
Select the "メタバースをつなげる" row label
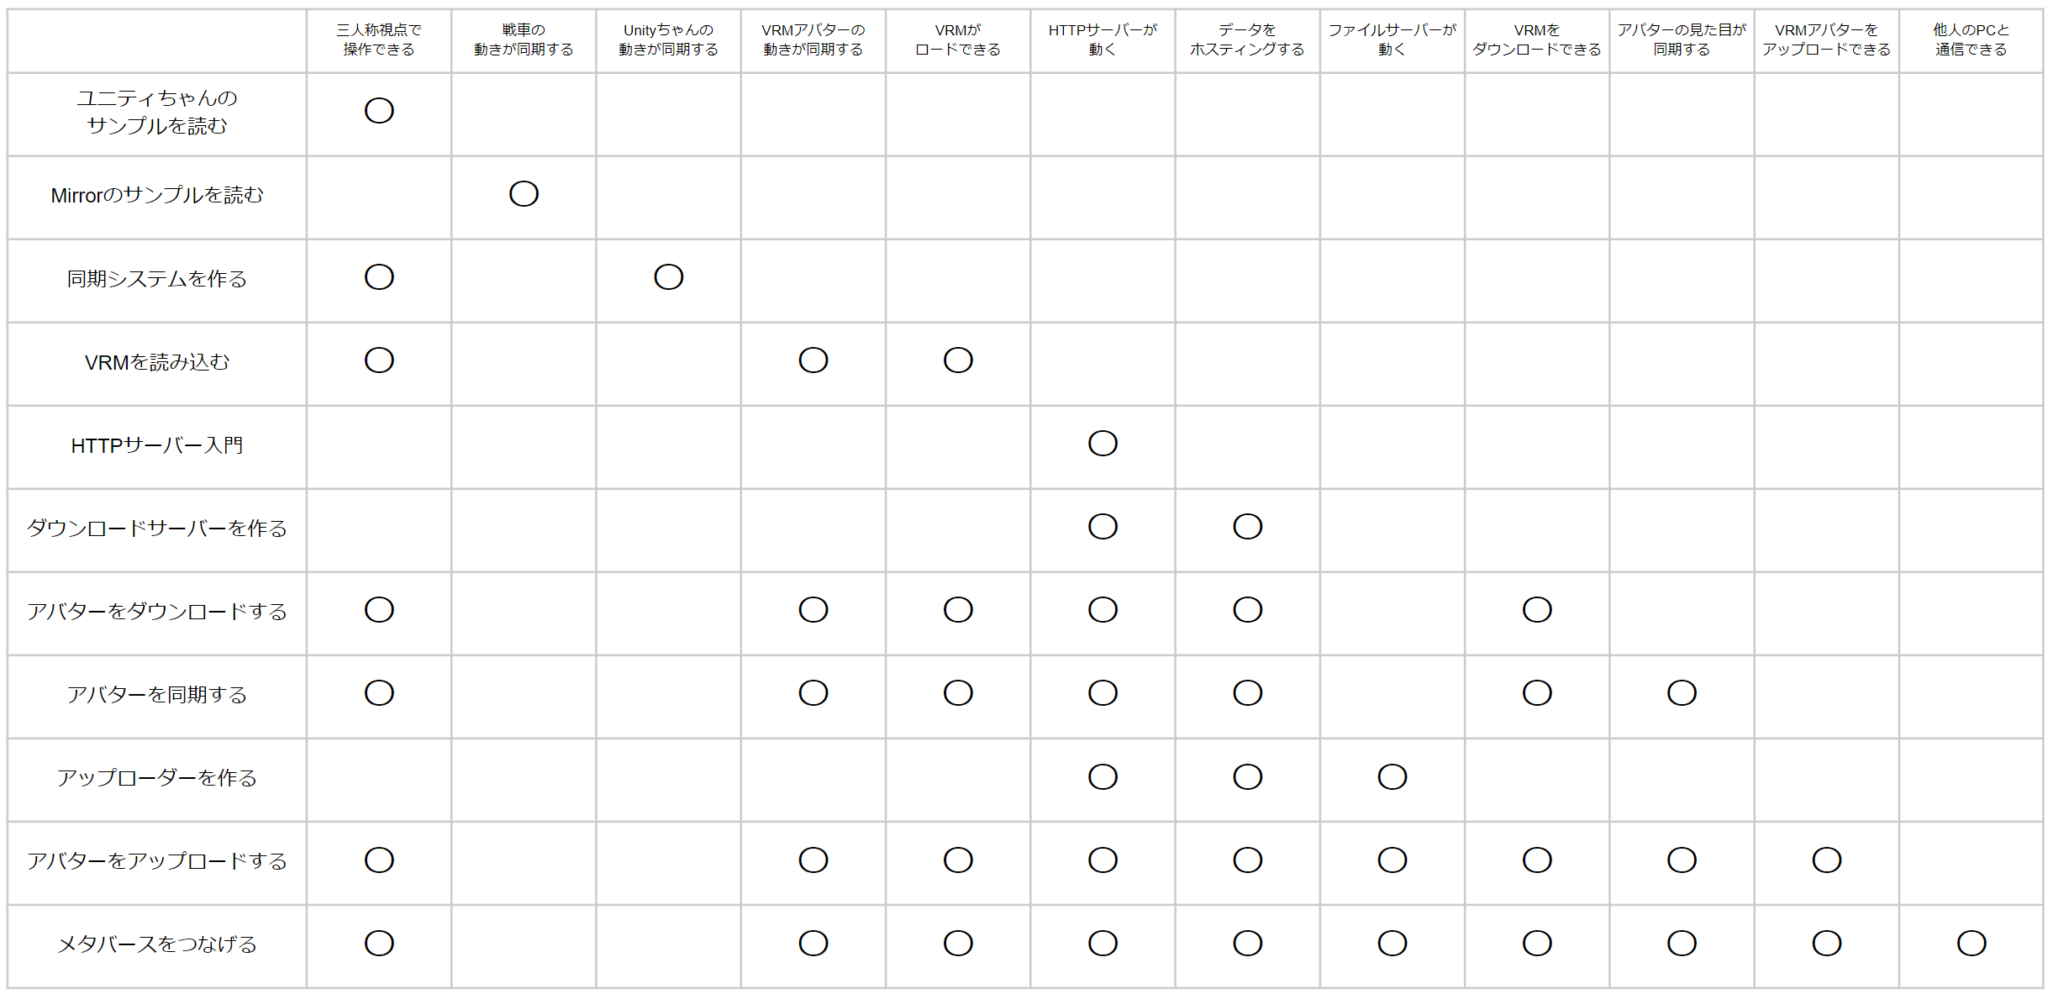pos(157,944)
